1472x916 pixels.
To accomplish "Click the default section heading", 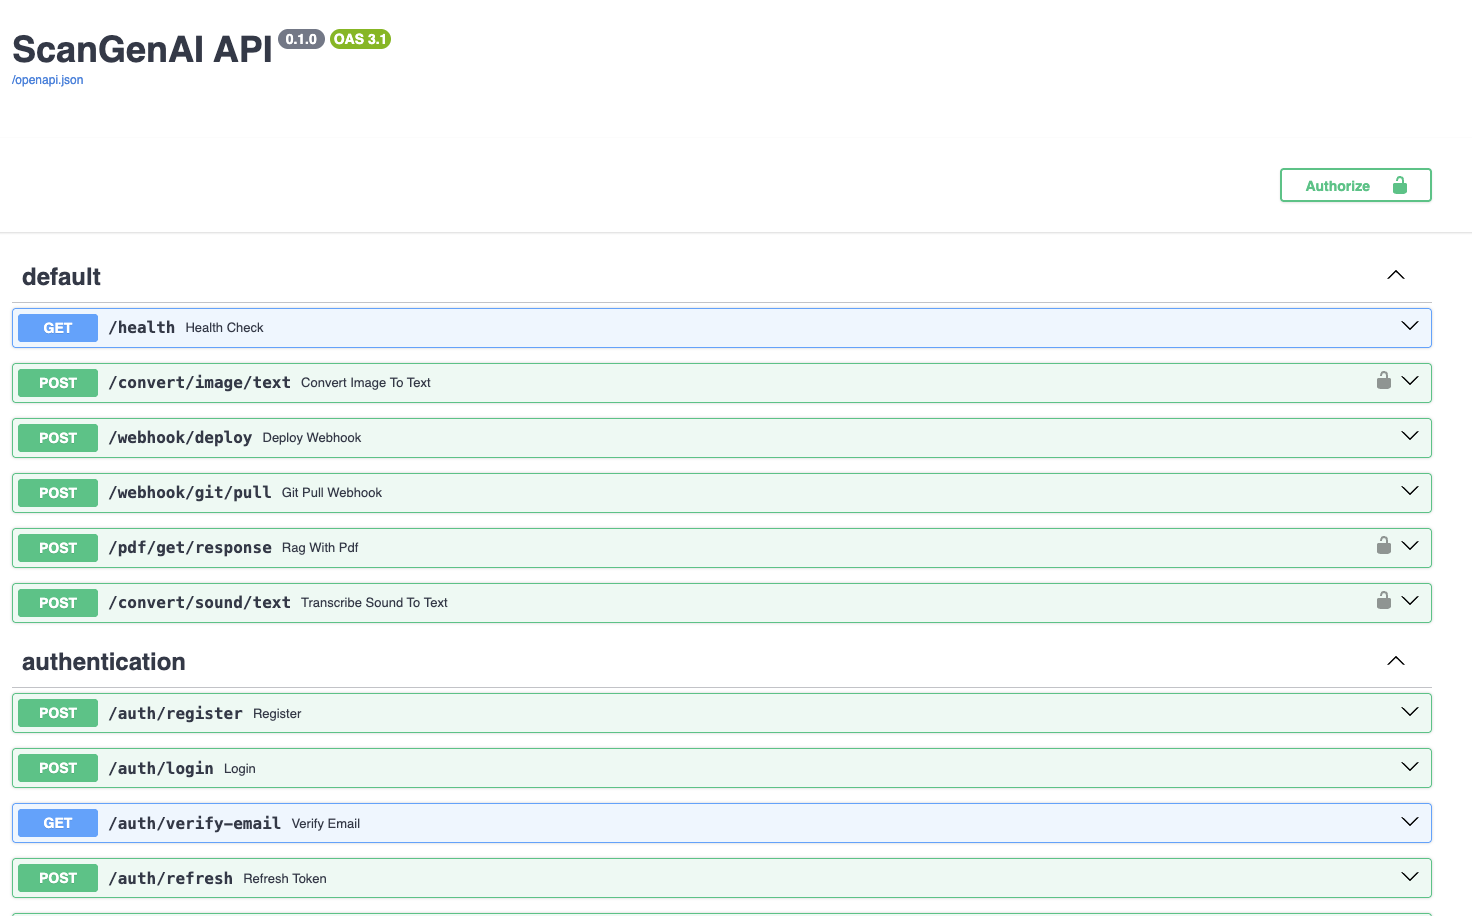I will (x=62, y=277).
